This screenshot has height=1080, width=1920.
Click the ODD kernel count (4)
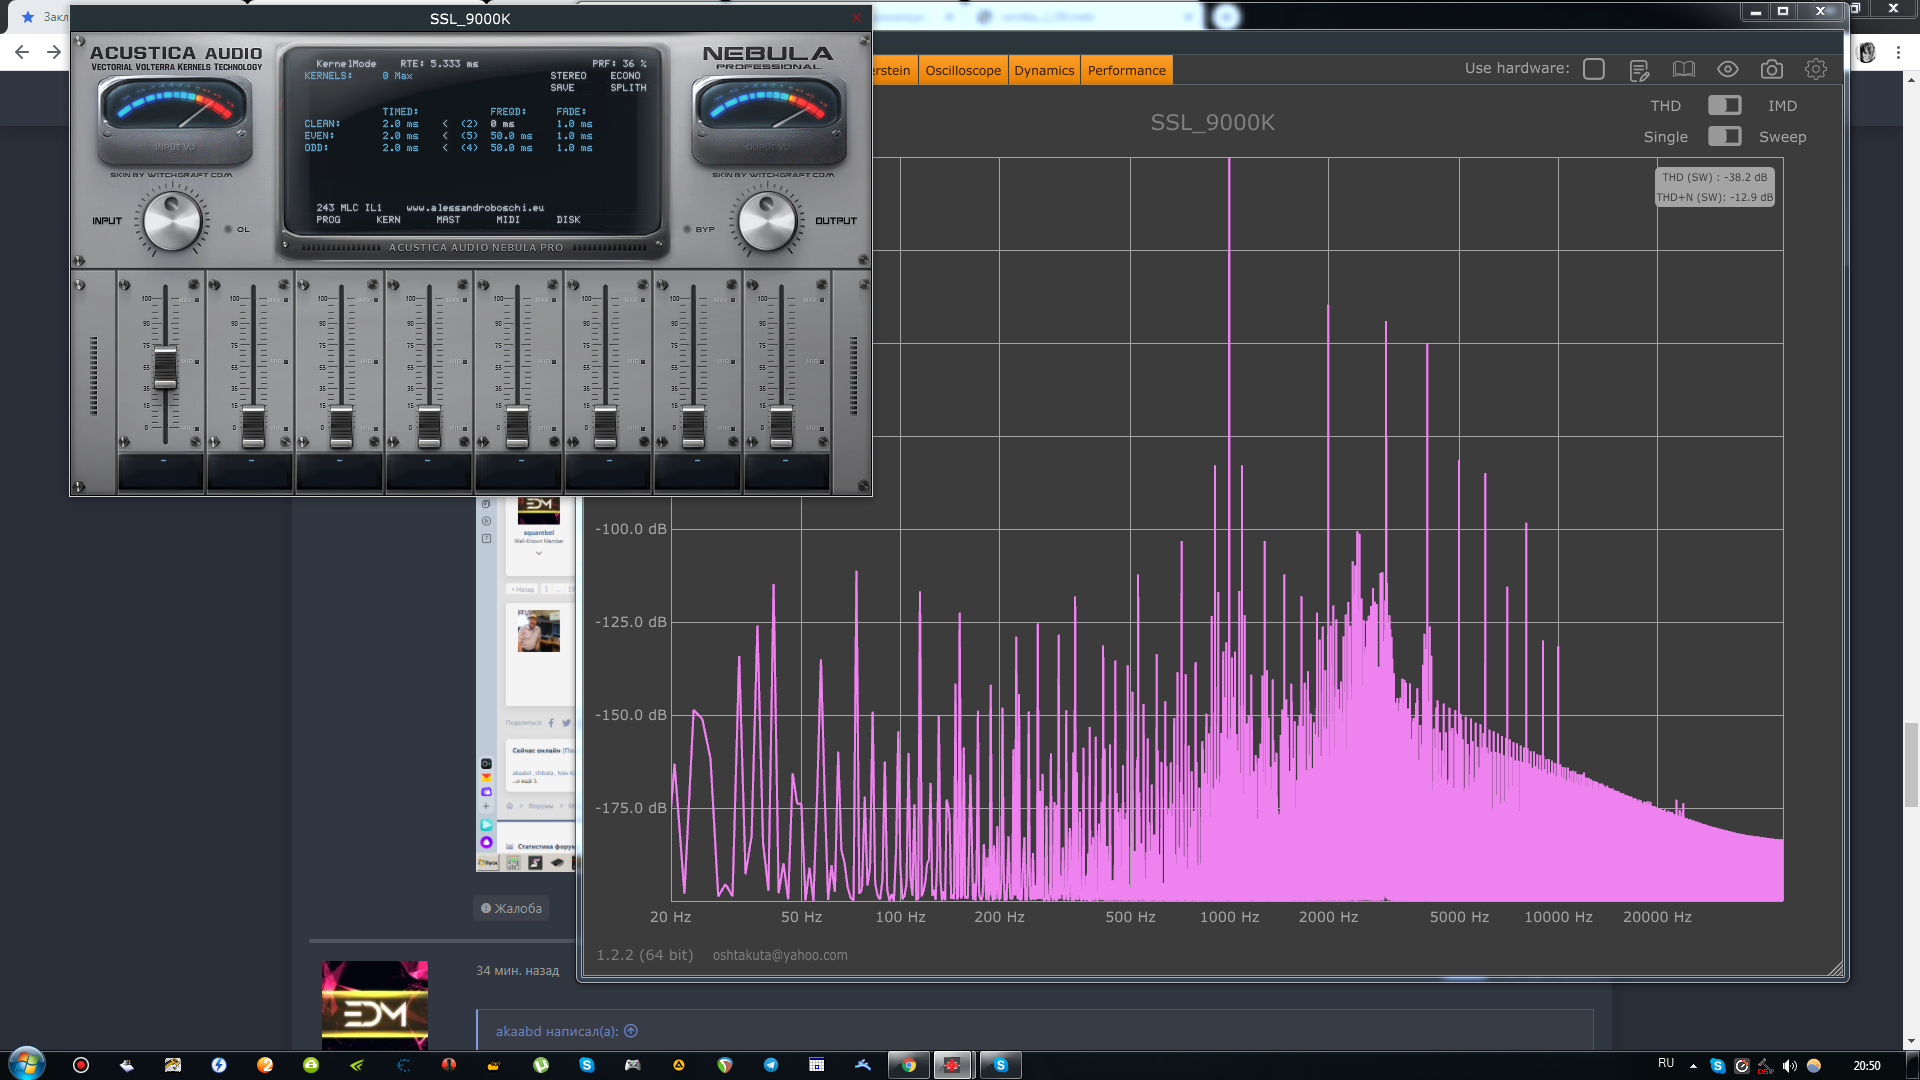[469, 148]
